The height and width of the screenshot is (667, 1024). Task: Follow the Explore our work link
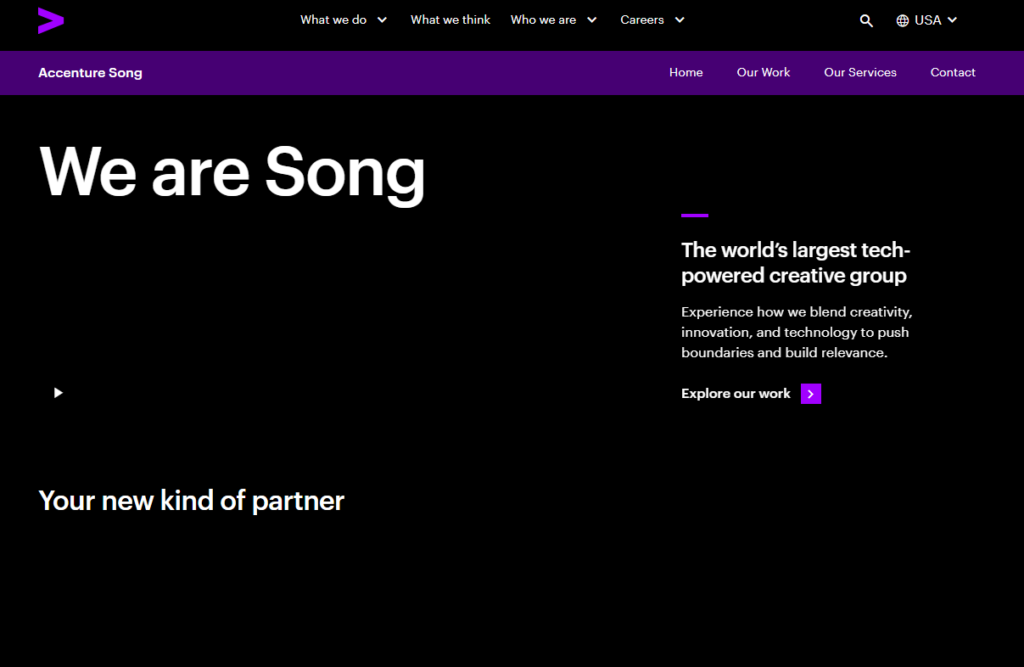[736, 394]
